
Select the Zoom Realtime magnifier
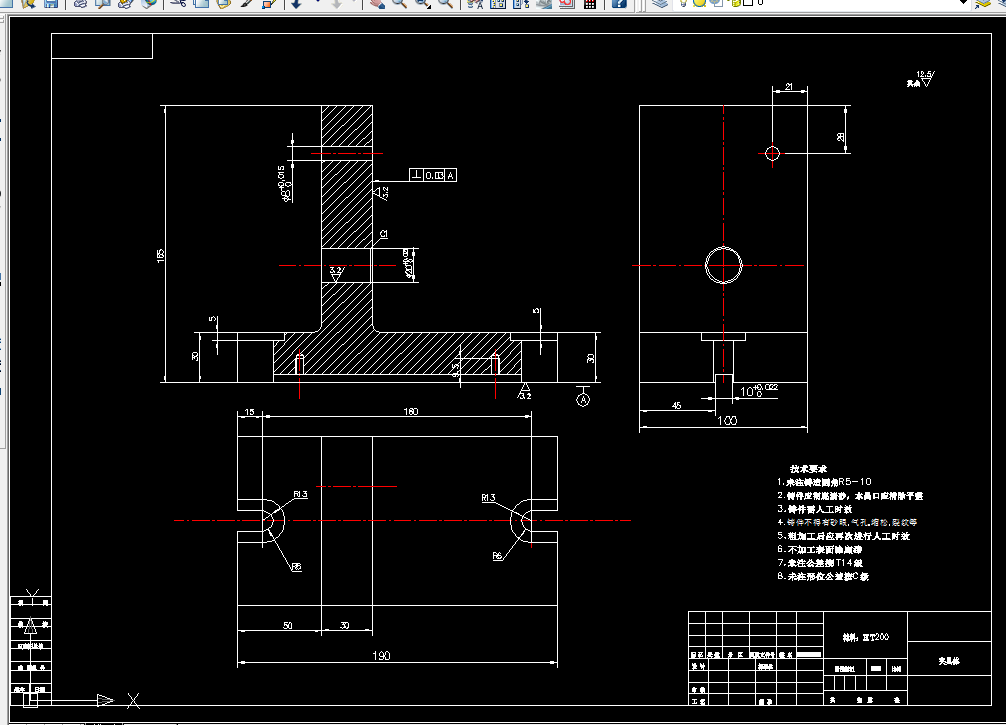point(399,3)
